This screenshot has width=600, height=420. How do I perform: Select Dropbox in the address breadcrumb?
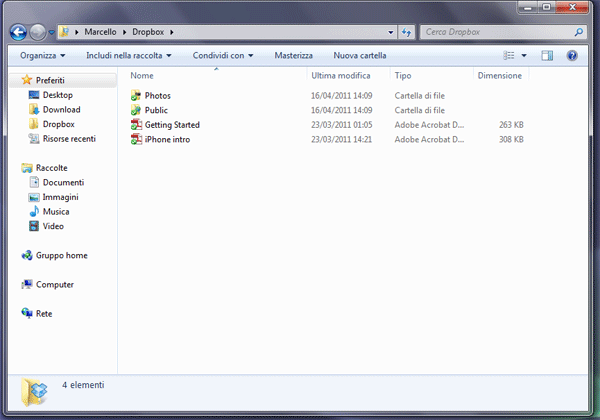[x=148, y=32]
